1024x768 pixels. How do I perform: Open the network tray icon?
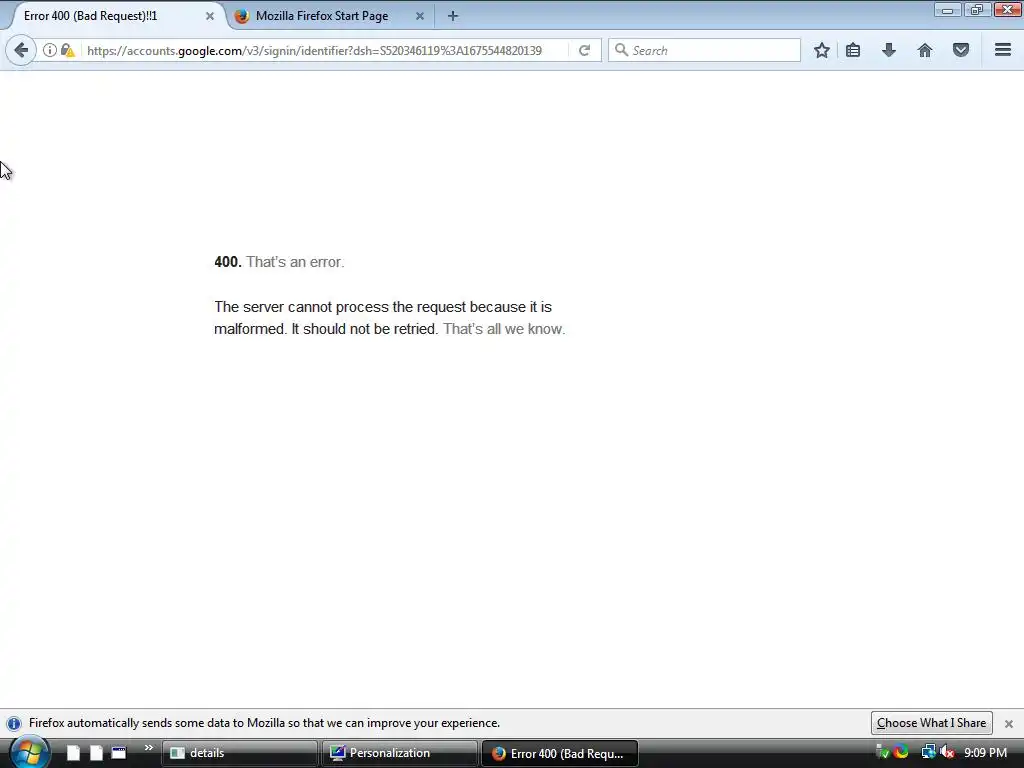(928, 752)
